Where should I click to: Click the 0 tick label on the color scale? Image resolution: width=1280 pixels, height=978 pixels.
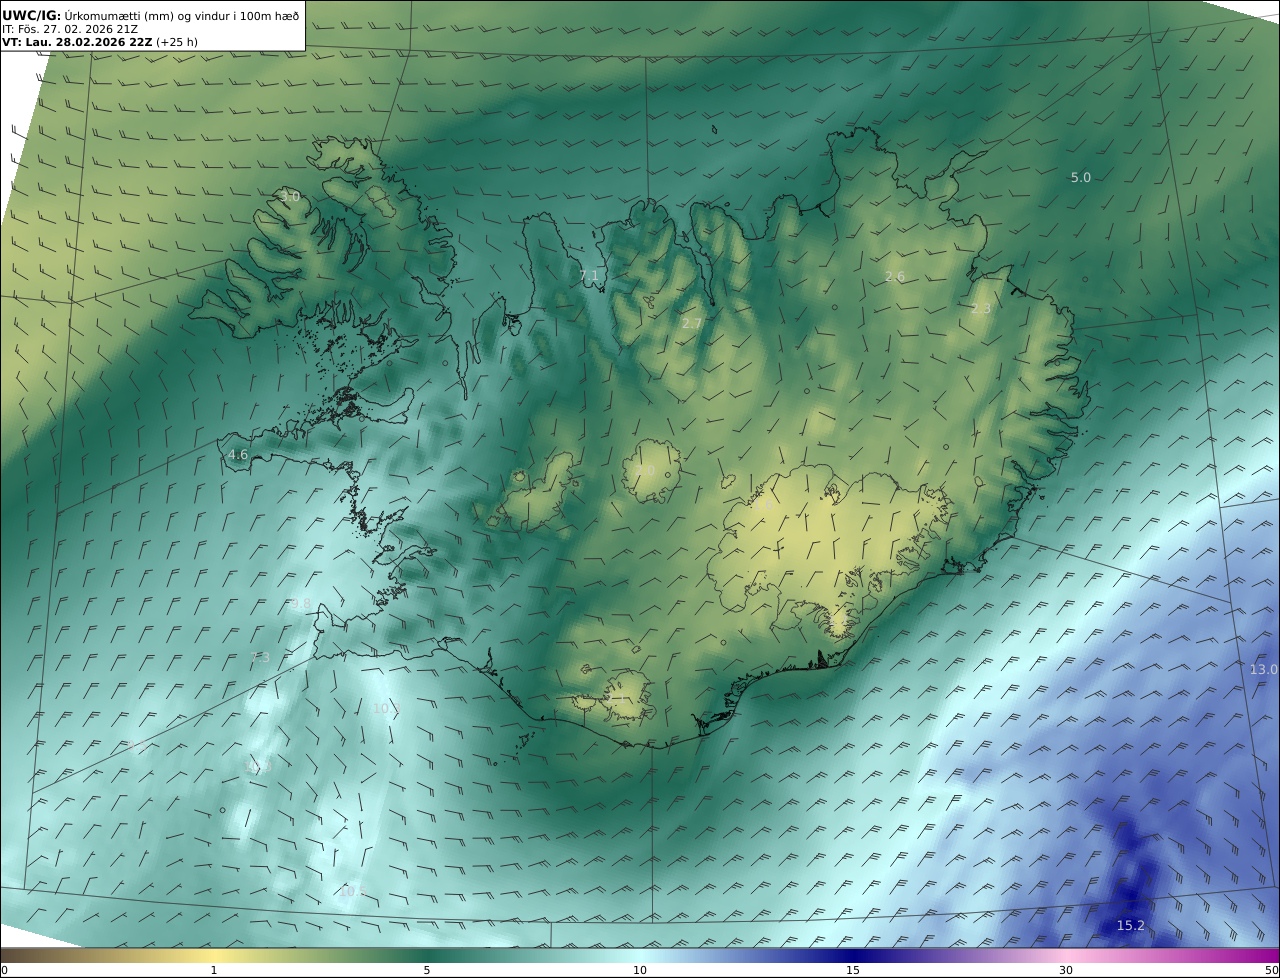click(x=4, y=970)
